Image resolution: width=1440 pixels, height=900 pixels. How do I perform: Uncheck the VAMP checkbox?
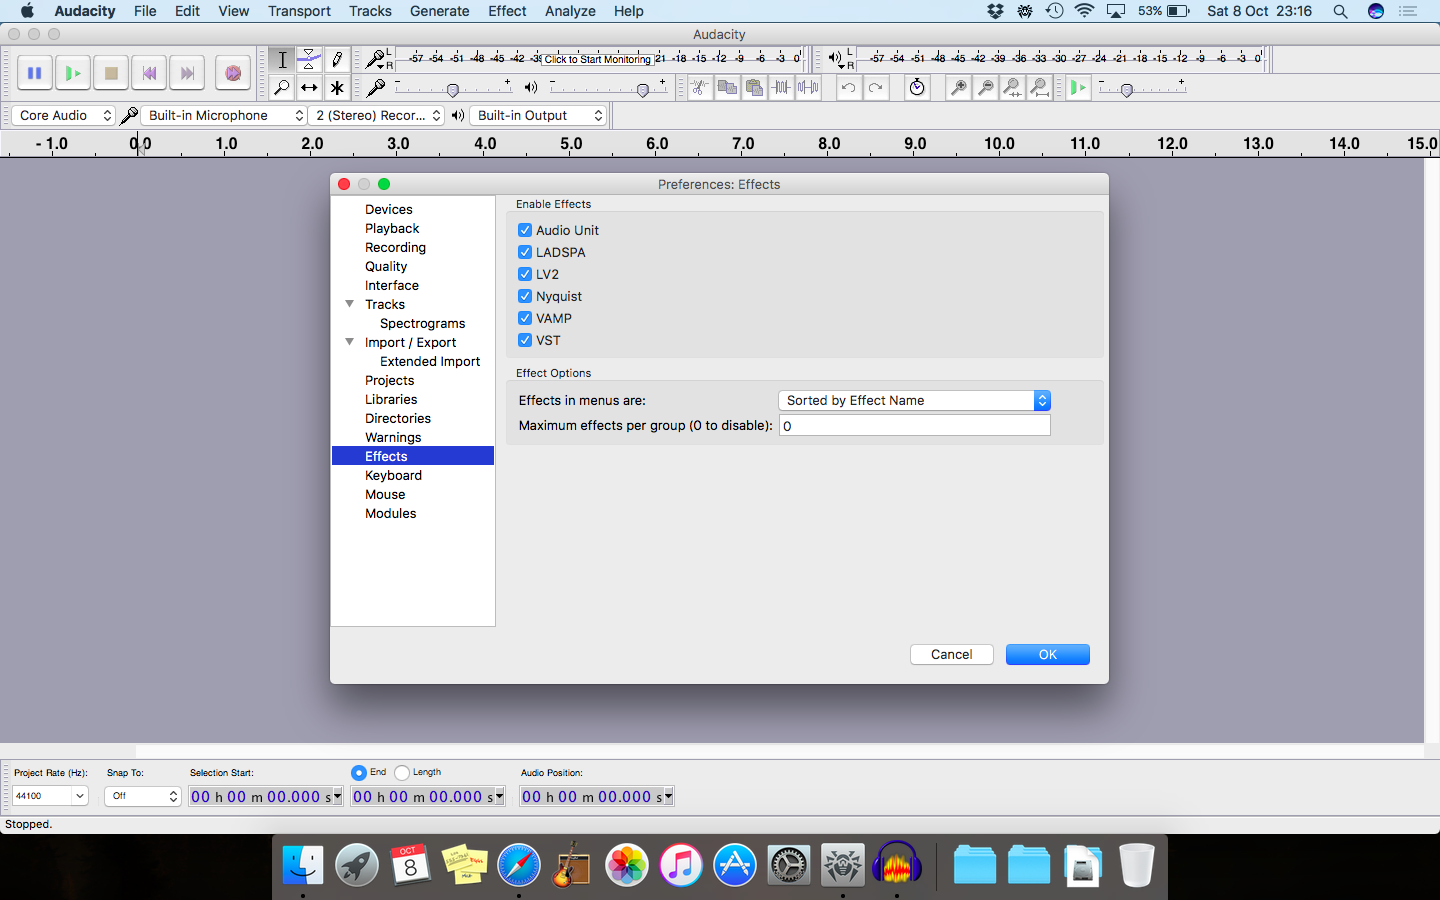[x=525, y=318]
